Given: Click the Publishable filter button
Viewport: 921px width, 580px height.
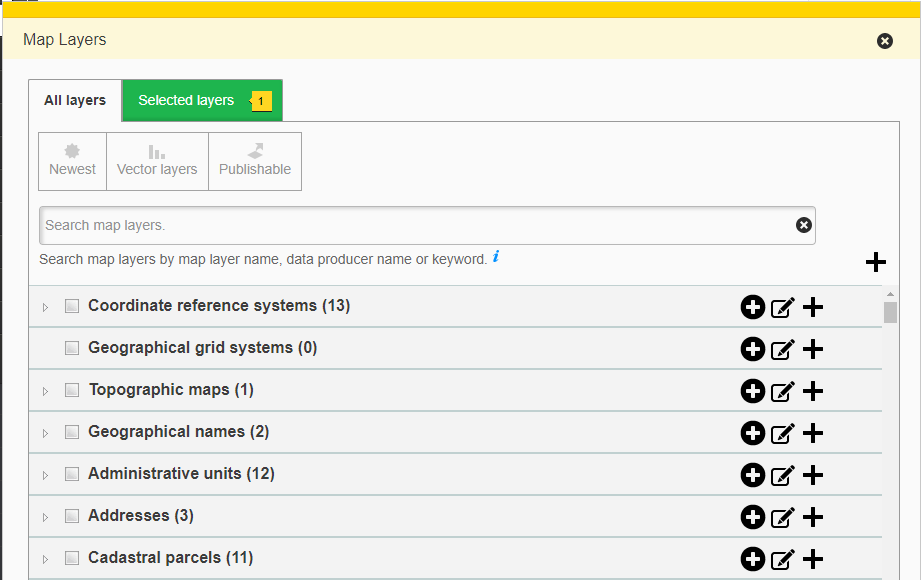Looking at the screenshot, I should (x=254, y=160).
